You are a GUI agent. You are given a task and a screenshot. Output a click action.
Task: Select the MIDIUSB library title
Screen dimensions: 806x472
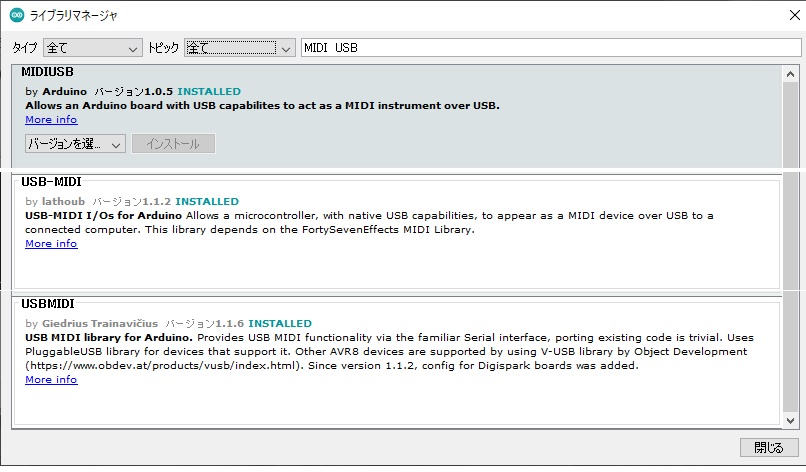(x=47, y=72)
